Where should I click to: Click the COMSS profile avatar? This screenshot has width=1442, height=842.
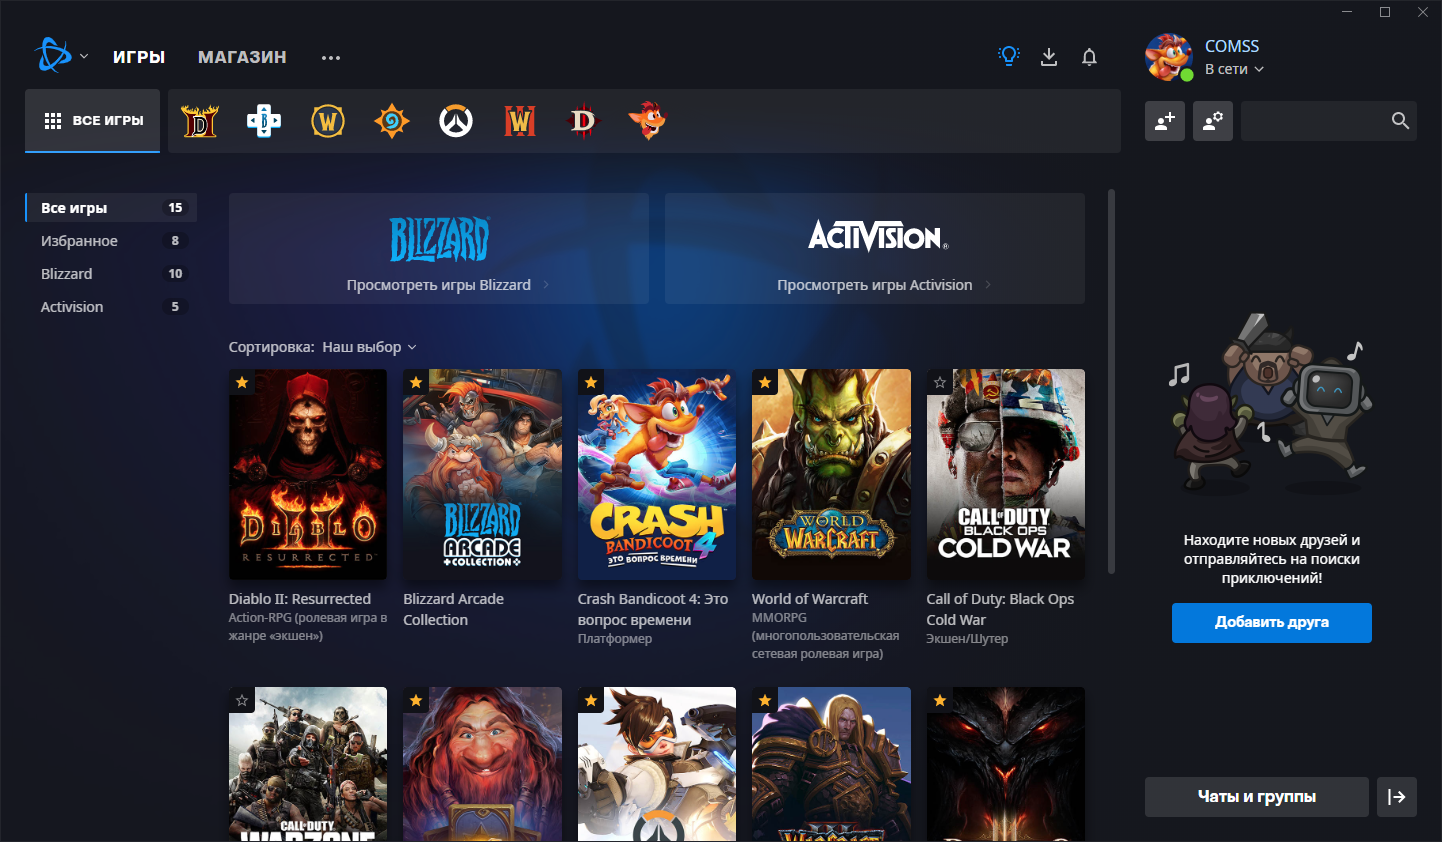(x=1169, y=56)
